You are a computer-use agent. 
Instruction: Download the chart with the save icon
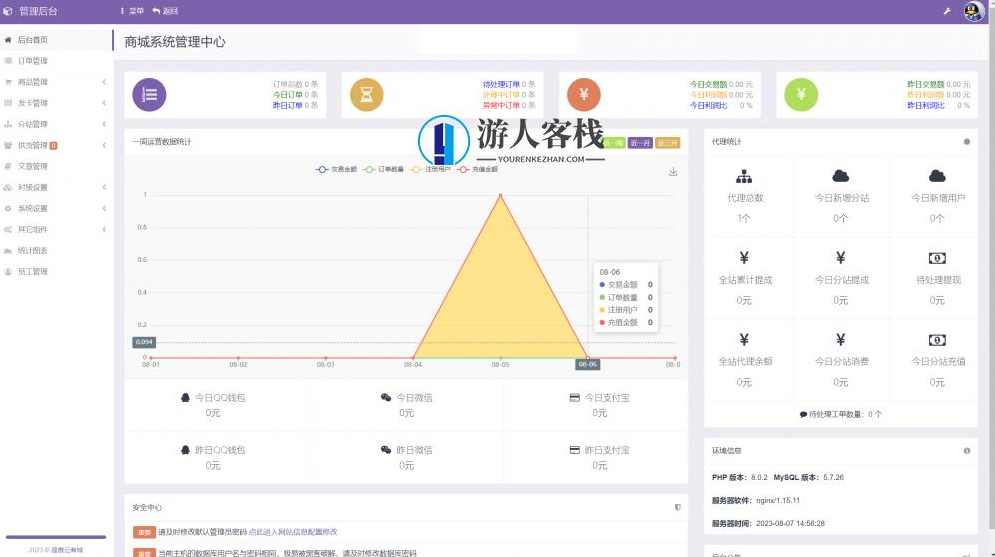(x=673, y=172)
